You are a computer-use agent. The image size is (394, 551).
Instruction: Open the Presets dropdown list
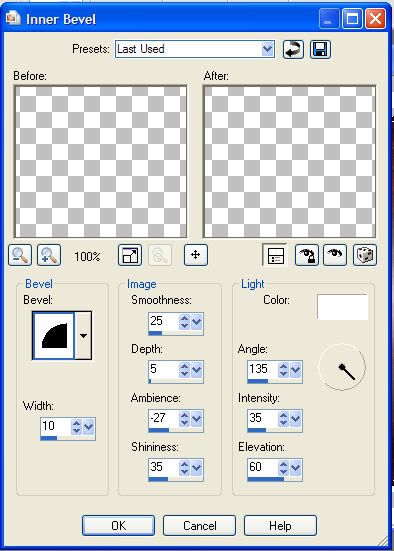click(267, 49)
